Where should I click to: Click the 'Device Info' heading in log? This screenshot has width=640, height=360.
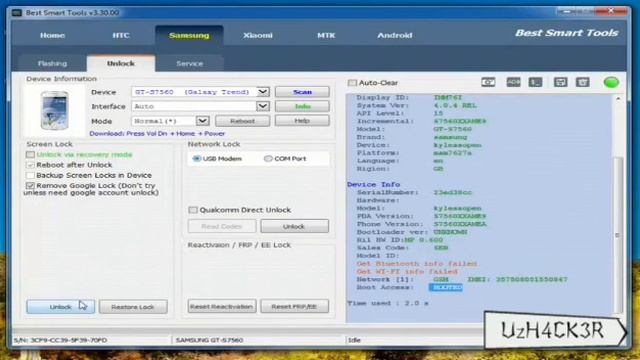point(373,184)
